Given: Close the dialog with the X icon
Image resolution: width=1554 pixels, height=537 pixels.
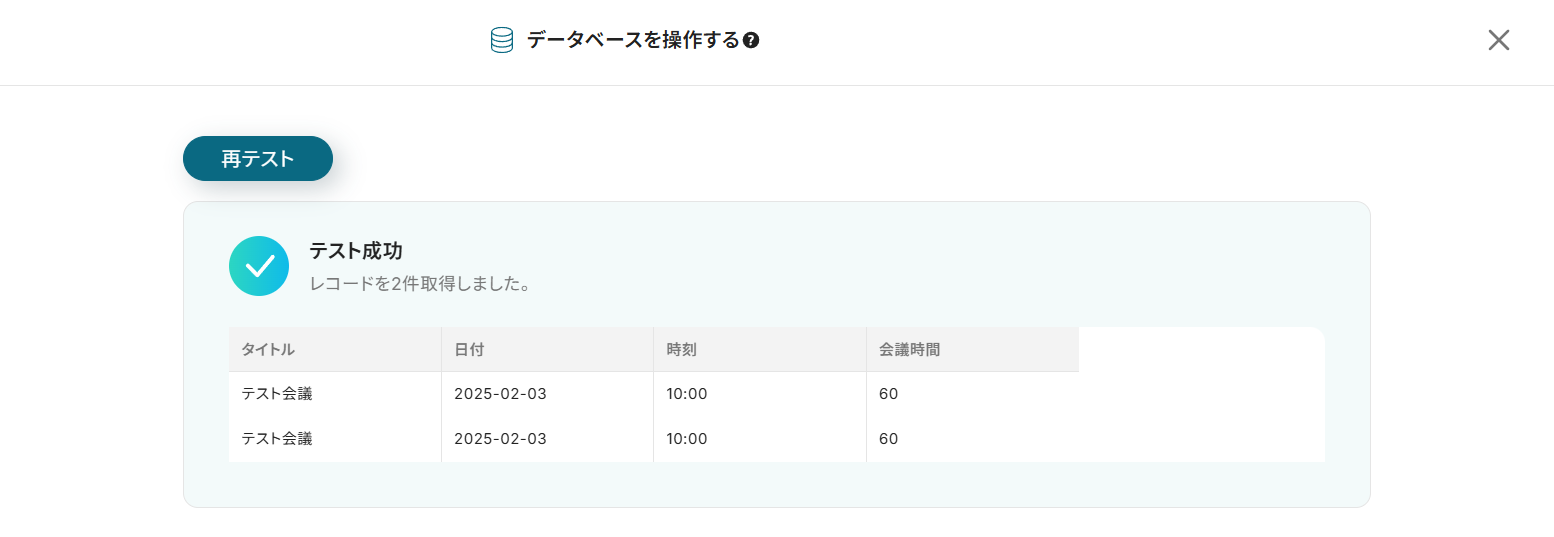Looking at the screenshot, I should pyautogui.click(x=1498, y=40).
